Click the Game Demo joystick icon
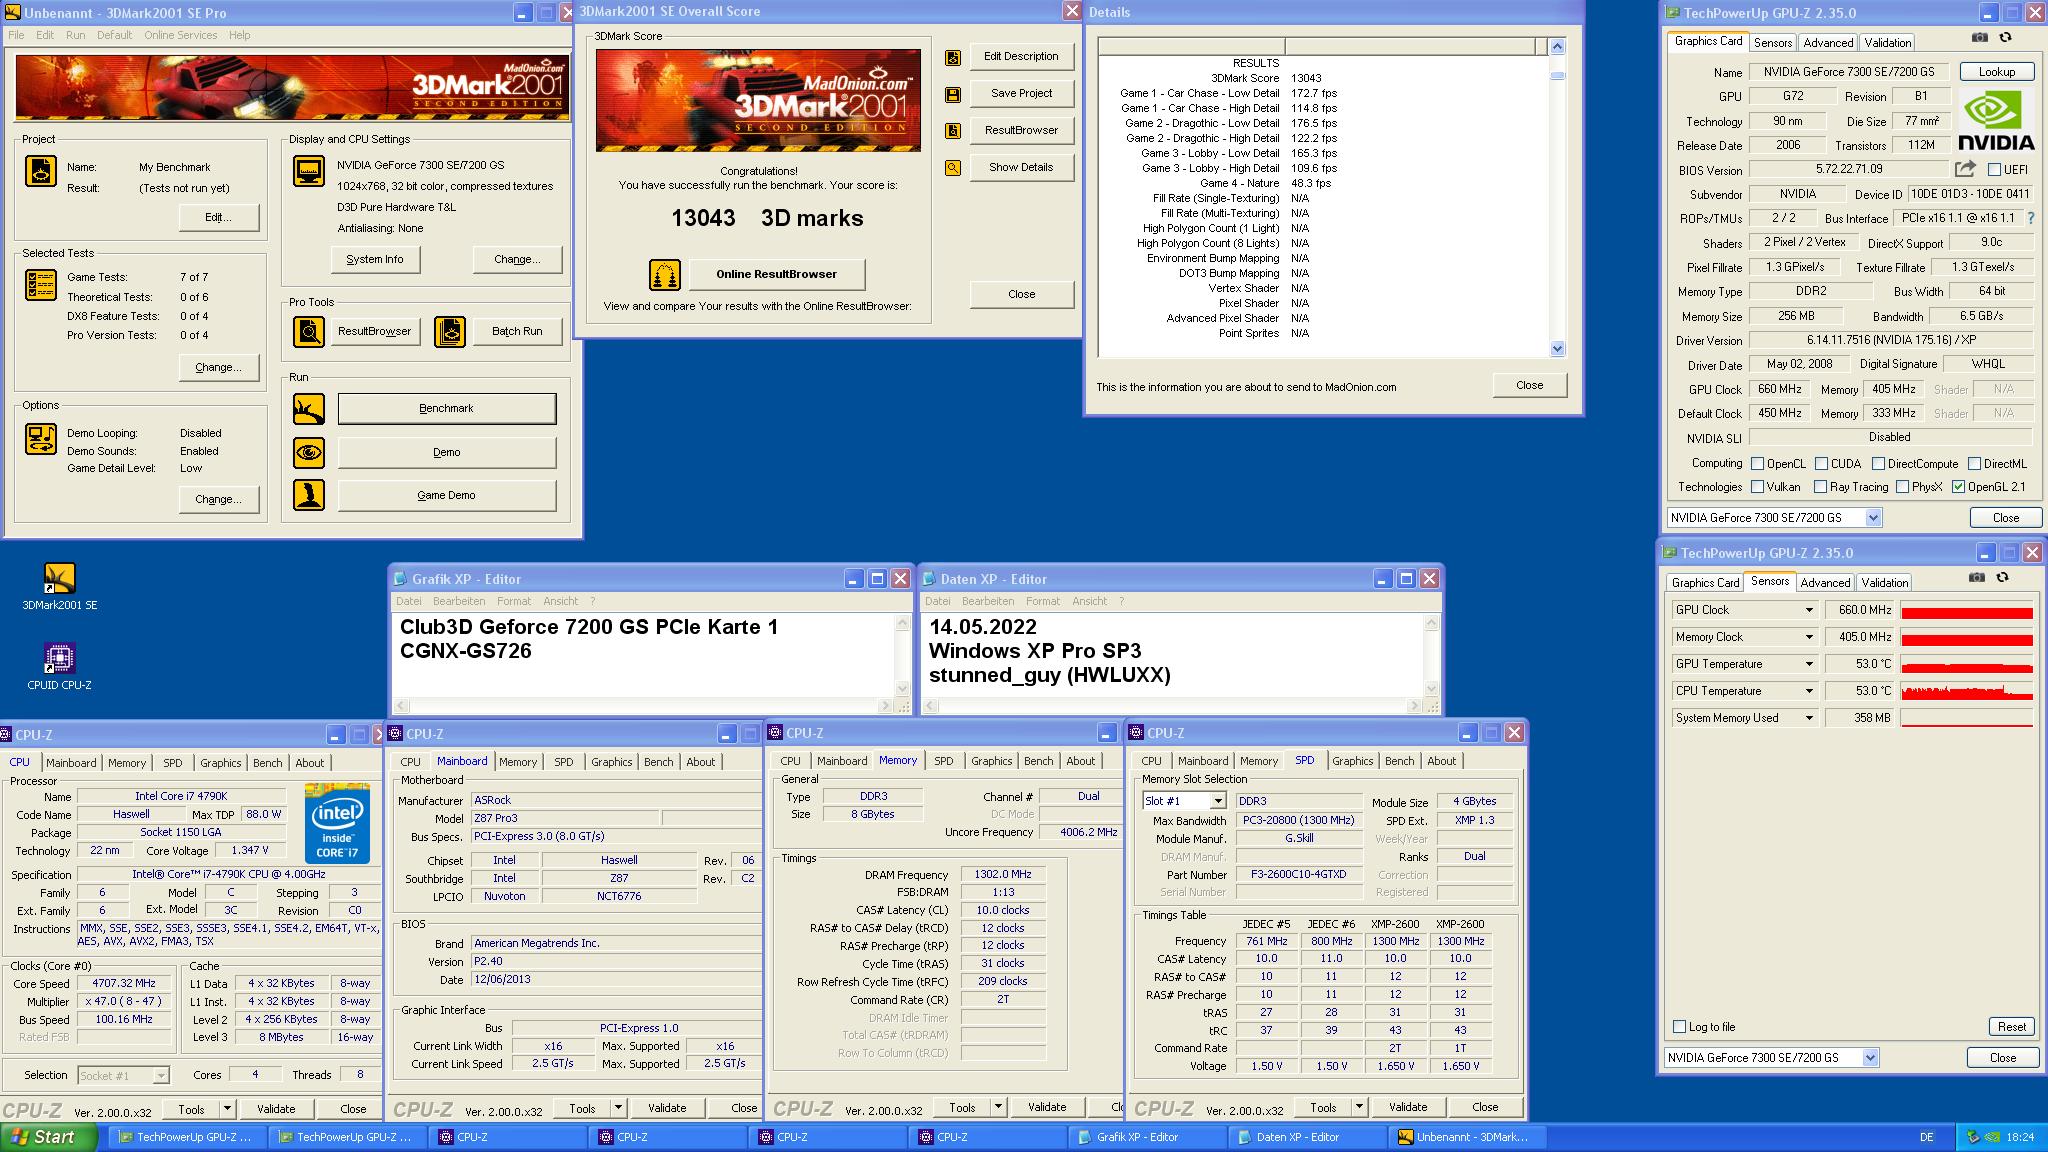2048x1152 pixels. (309, 495)
